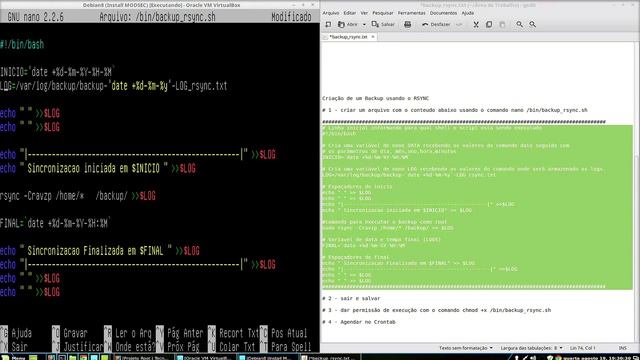The image size is (640, 360).
Task: Open the Menu button on the taskbar
Action: click(14, 358)
